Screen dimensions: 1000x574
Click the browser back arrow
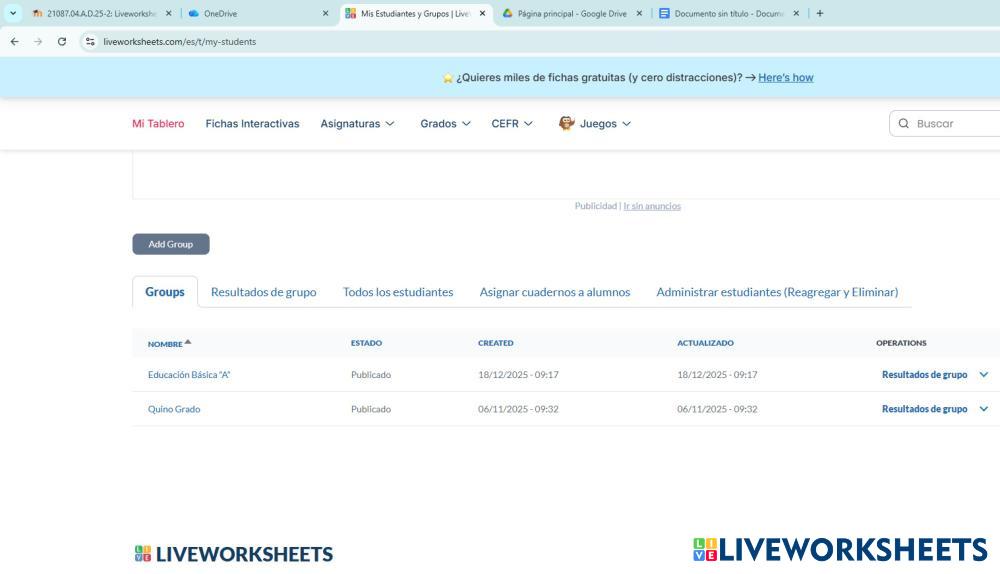14,42
